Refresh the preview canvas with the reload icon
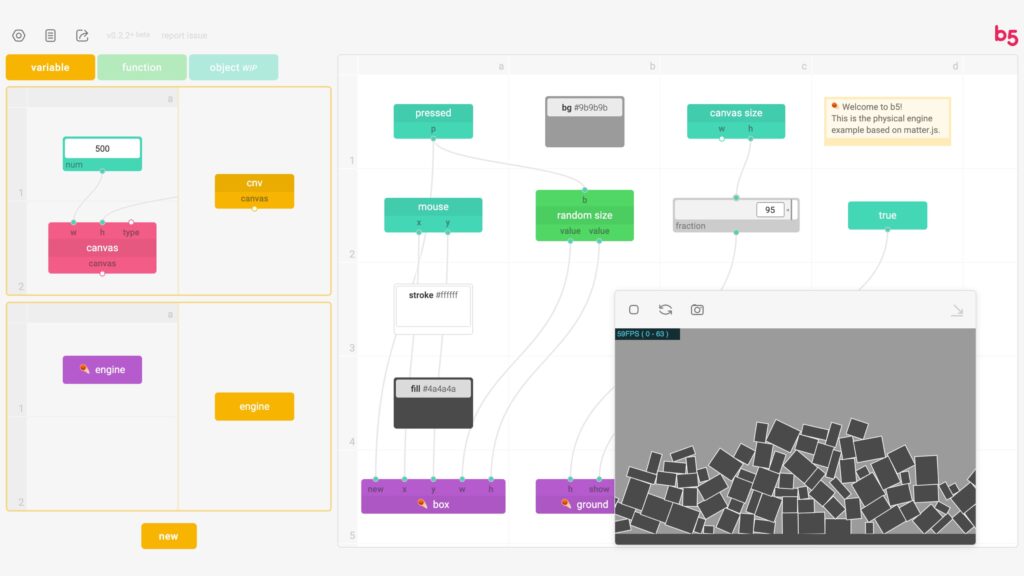This screenshot has height=576, width=1024. click(x=665, y=310)
